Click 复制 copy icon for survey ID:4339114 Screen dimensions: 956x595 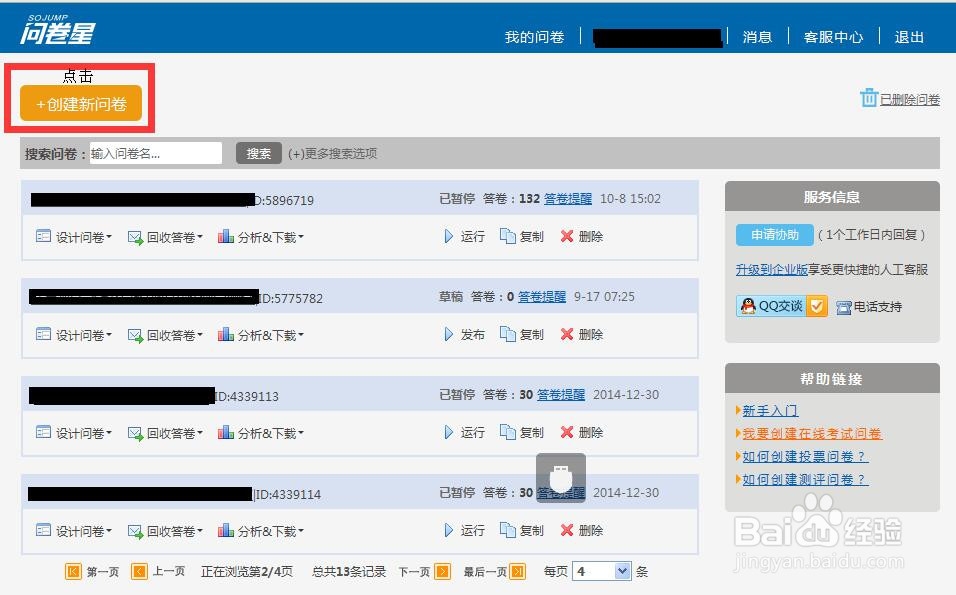pyautogui.click(x=507, y=530)
